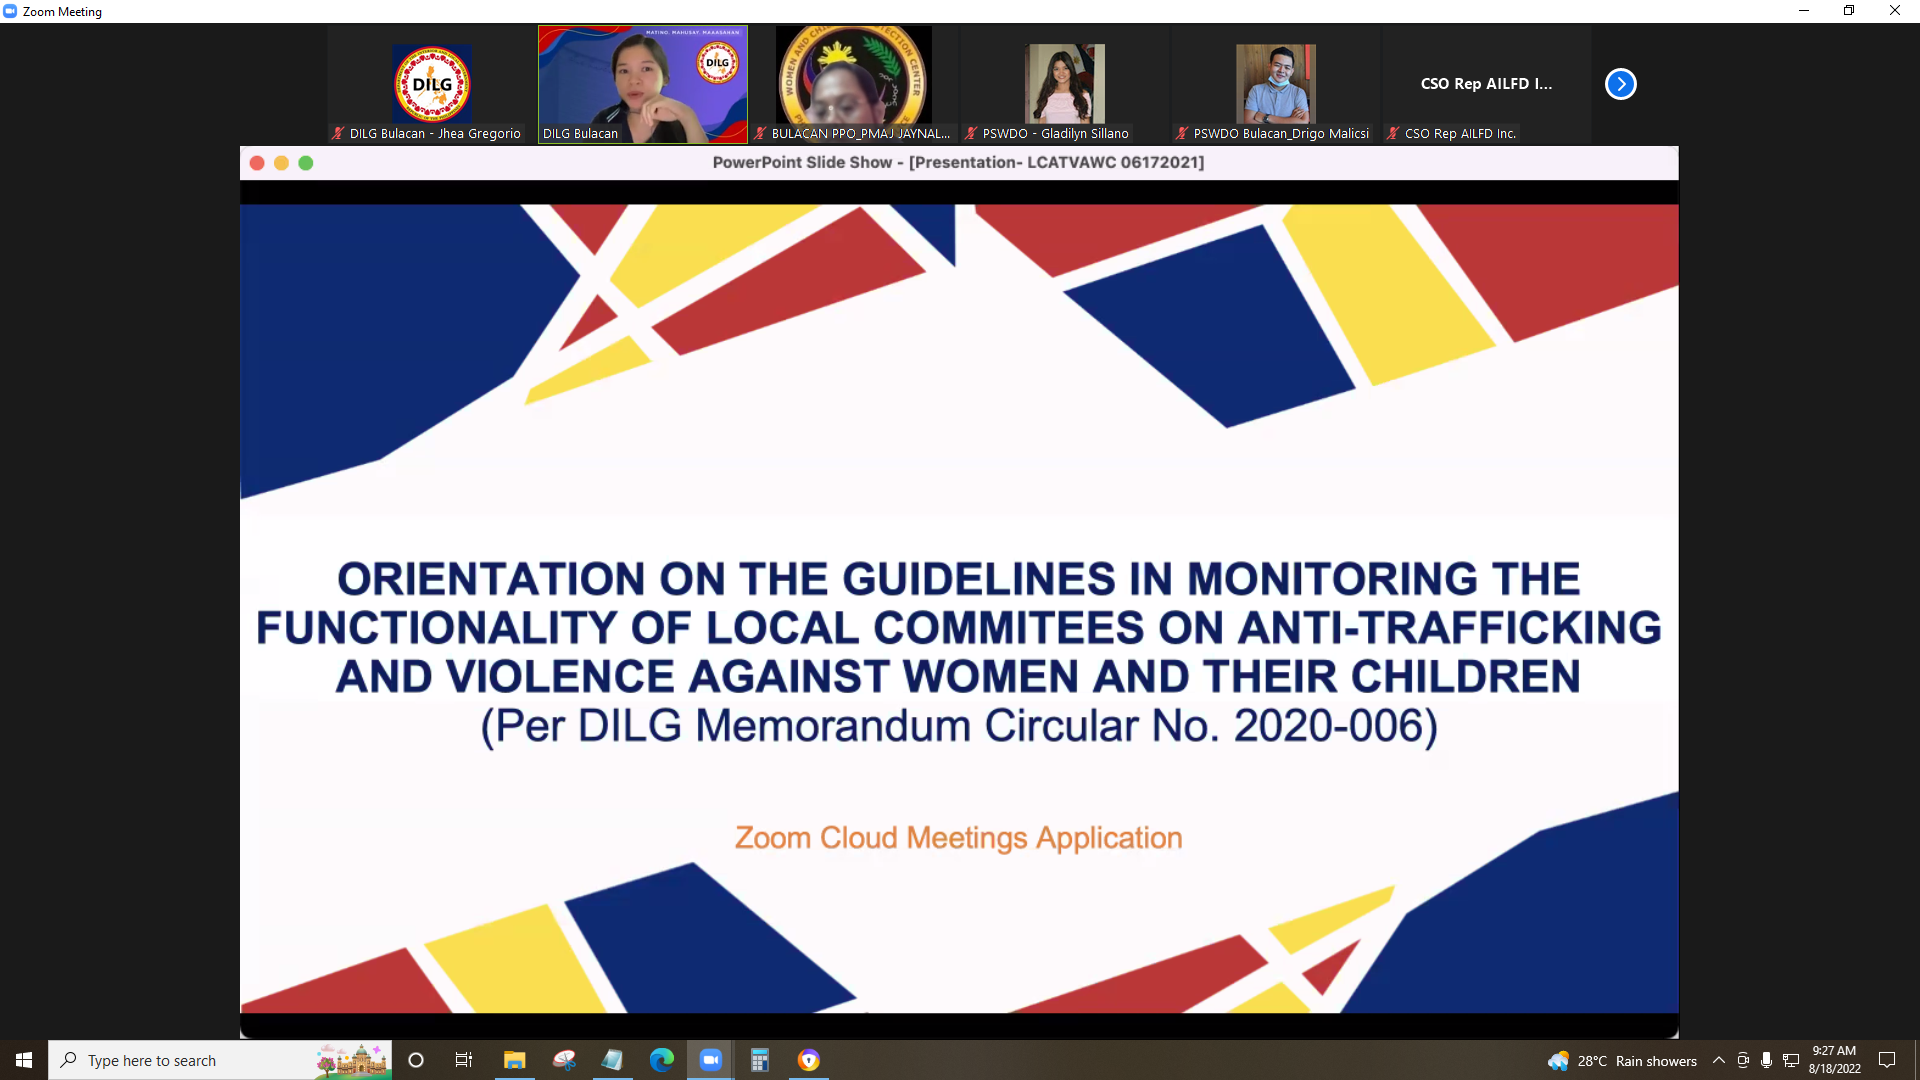The height and width of the screenshot is (1080, 1920).
Task: Restore down the Zoom Meeting window
Action: click(1849, 11)
